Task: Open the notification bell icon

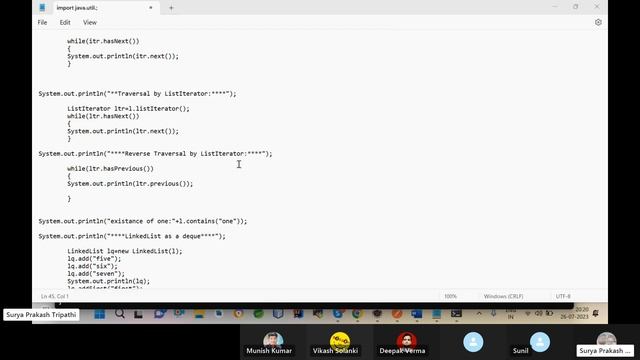Action: pyautogui.click(x=596, y=313)
